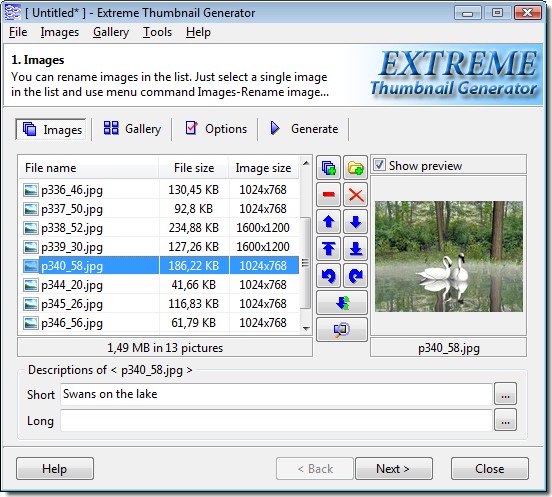Move selected image to top of list

(328, 248)
